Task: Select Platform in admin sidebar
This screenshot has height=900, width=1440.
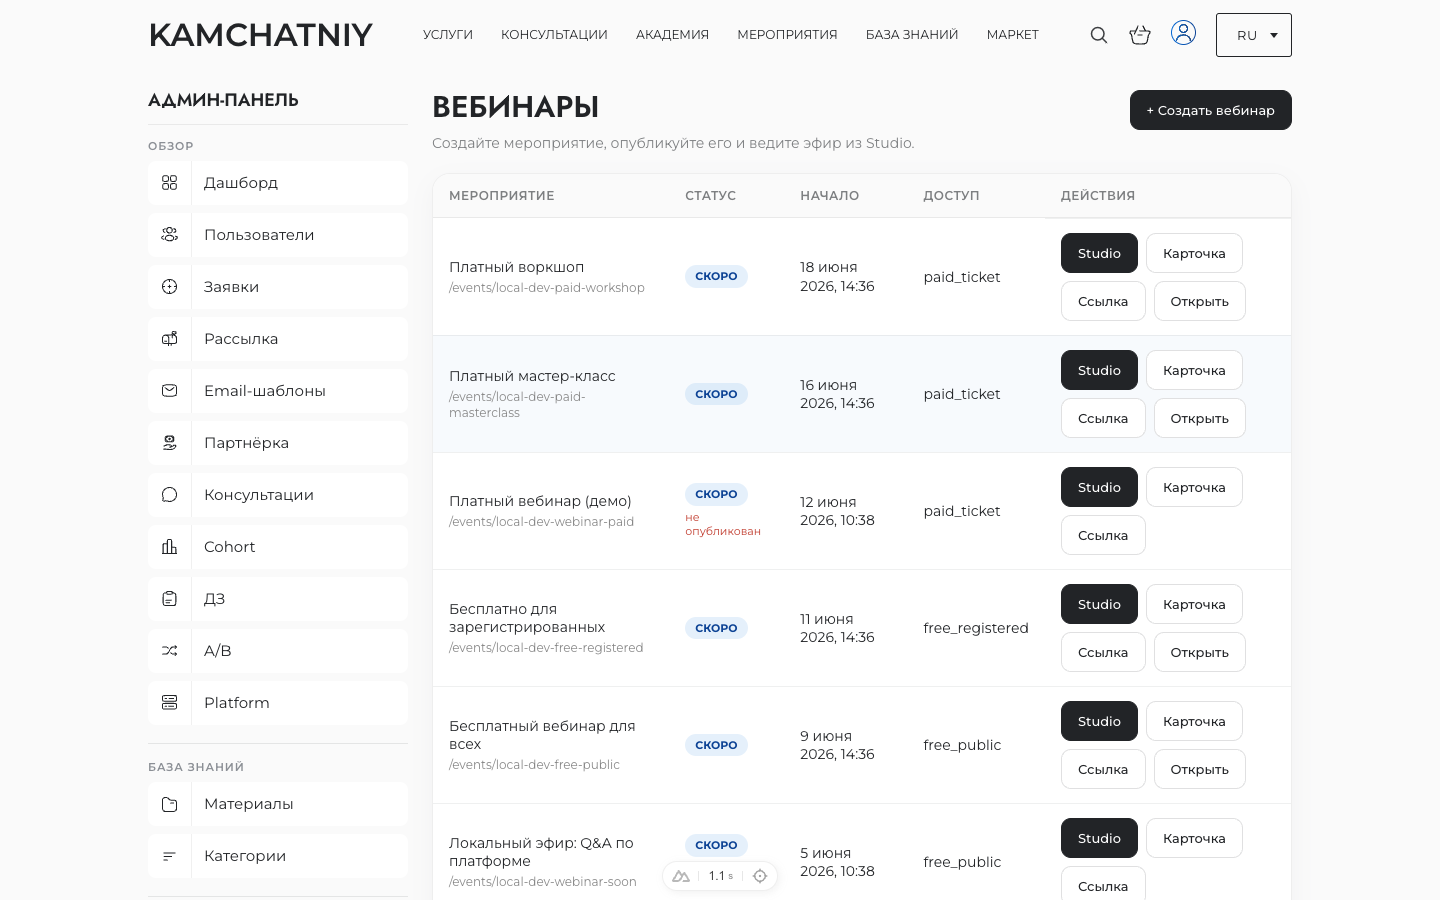Action: 278,703
